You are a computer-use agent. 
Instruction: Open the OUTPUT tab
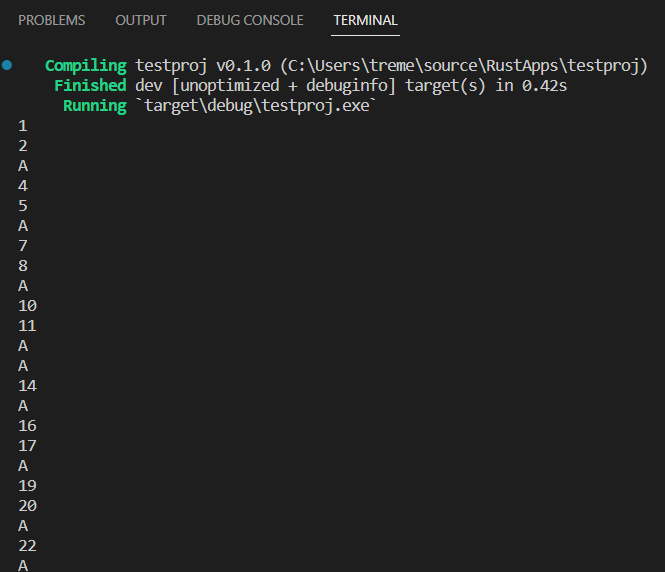click(x=141, y=20)
